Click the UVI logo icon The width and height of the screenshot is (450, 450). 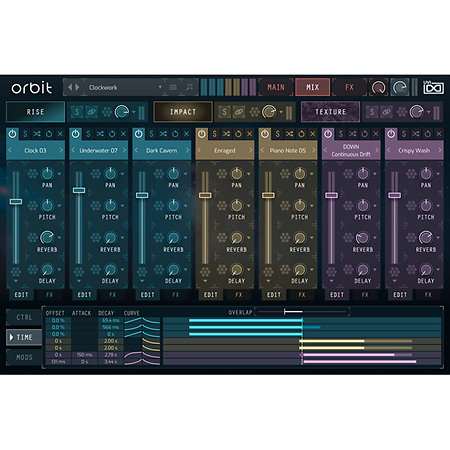[433, 87]
